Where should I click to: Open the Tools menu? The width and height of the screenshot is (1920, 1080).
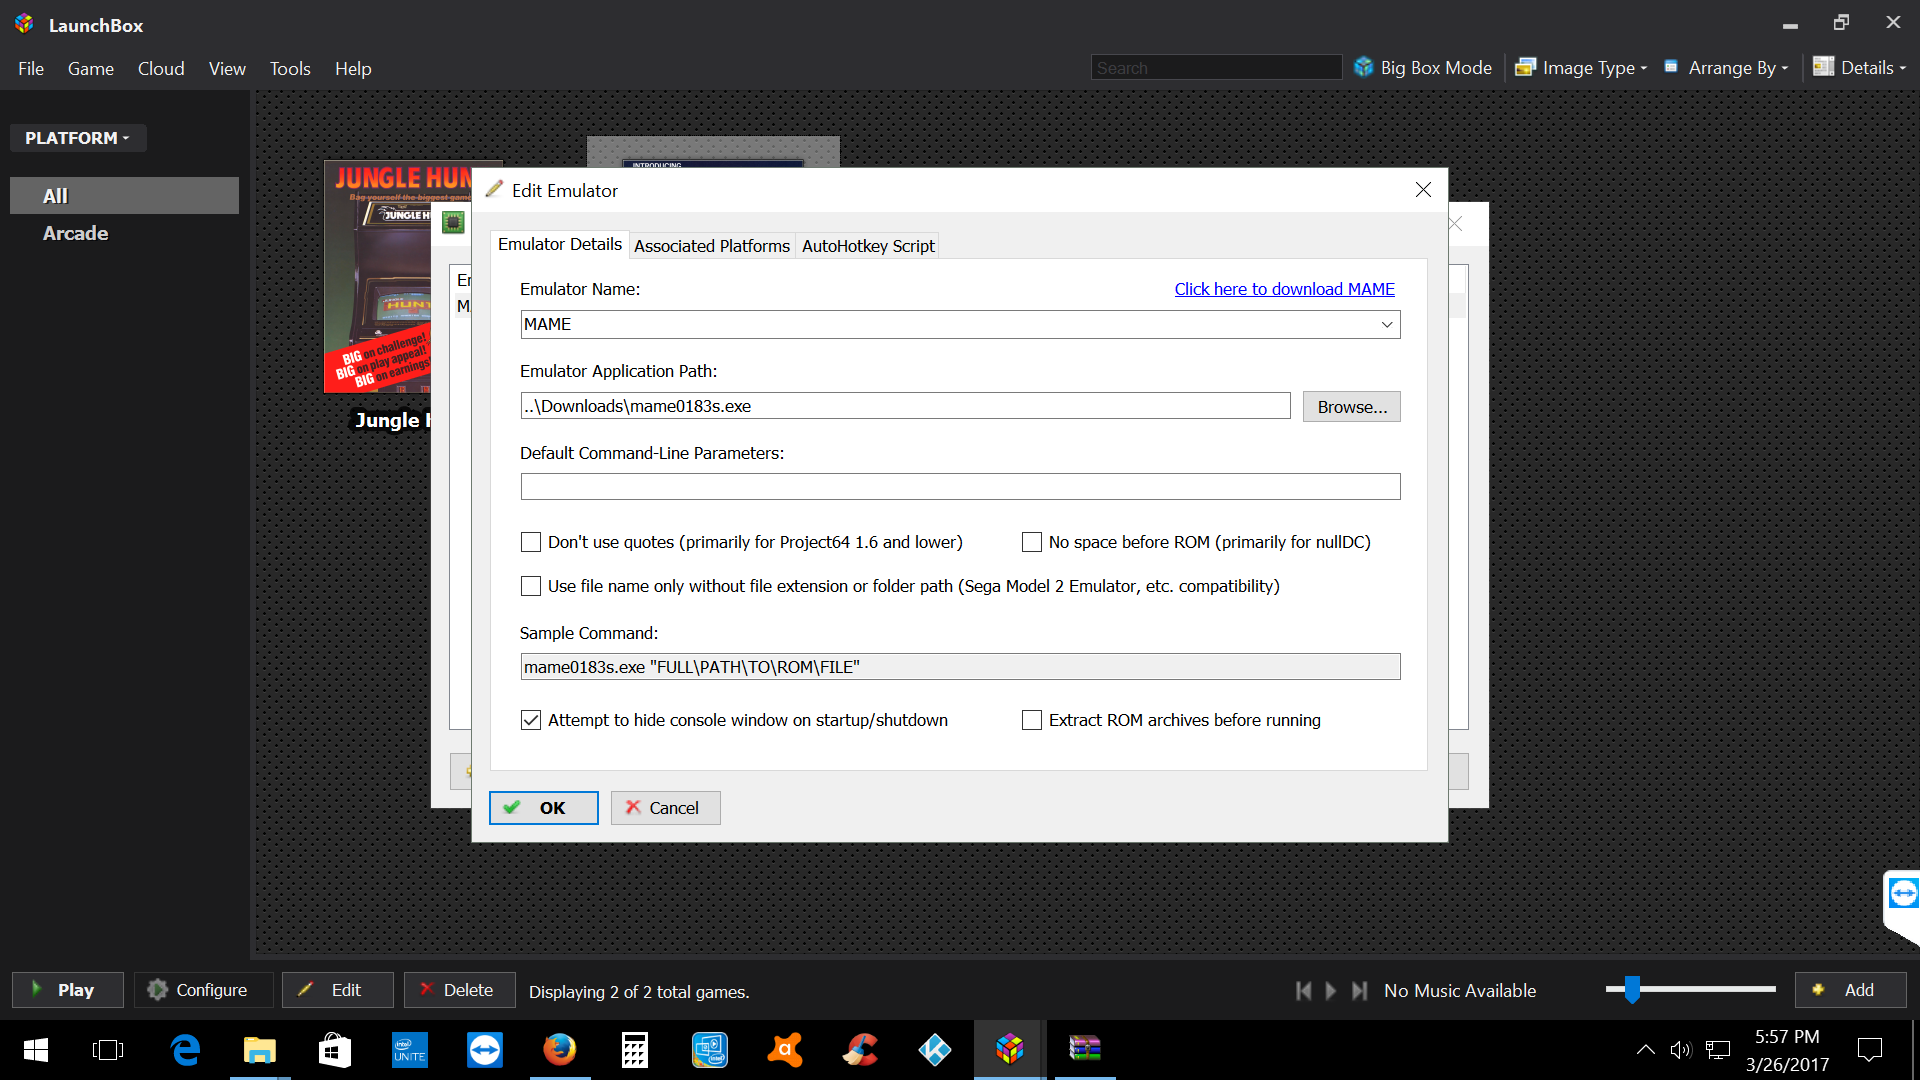pyautogui.click(x=290, y=68)
